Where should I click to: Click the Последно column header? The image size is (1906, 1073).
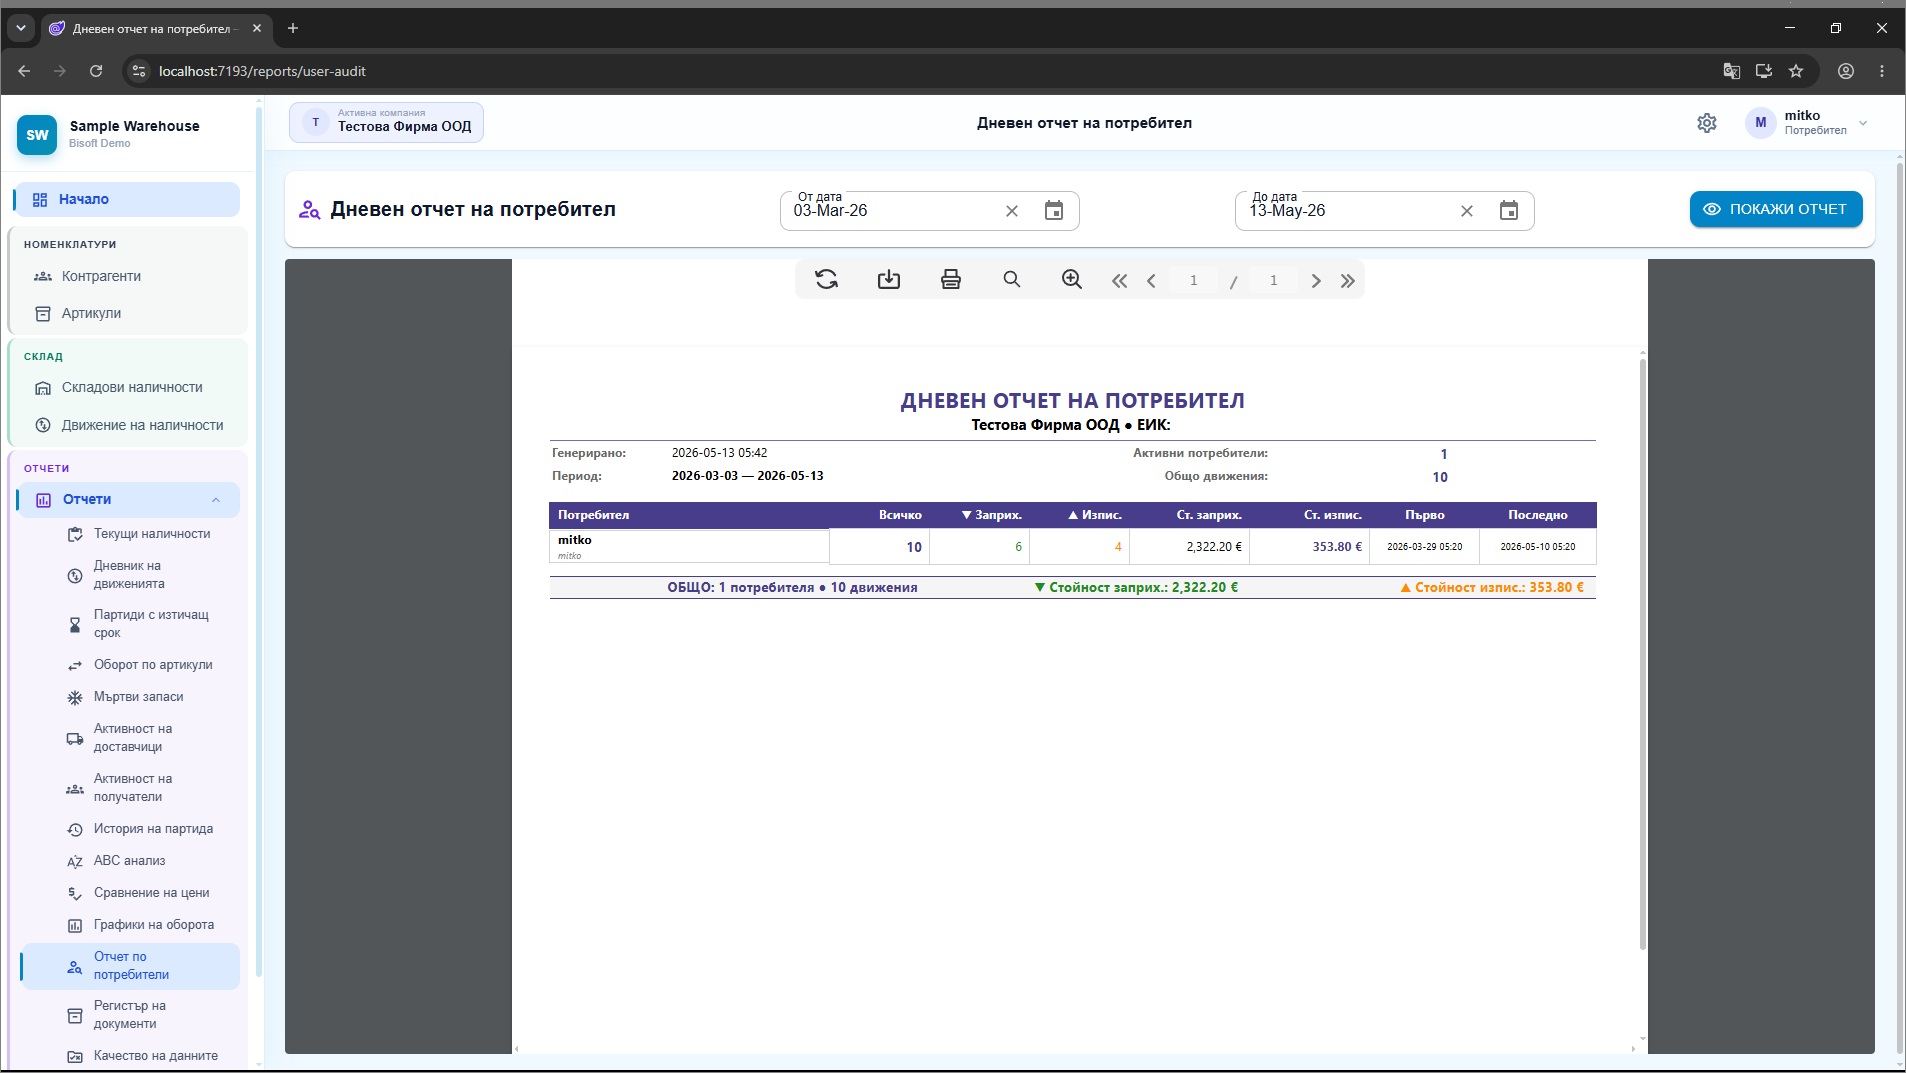point(1537,515)
